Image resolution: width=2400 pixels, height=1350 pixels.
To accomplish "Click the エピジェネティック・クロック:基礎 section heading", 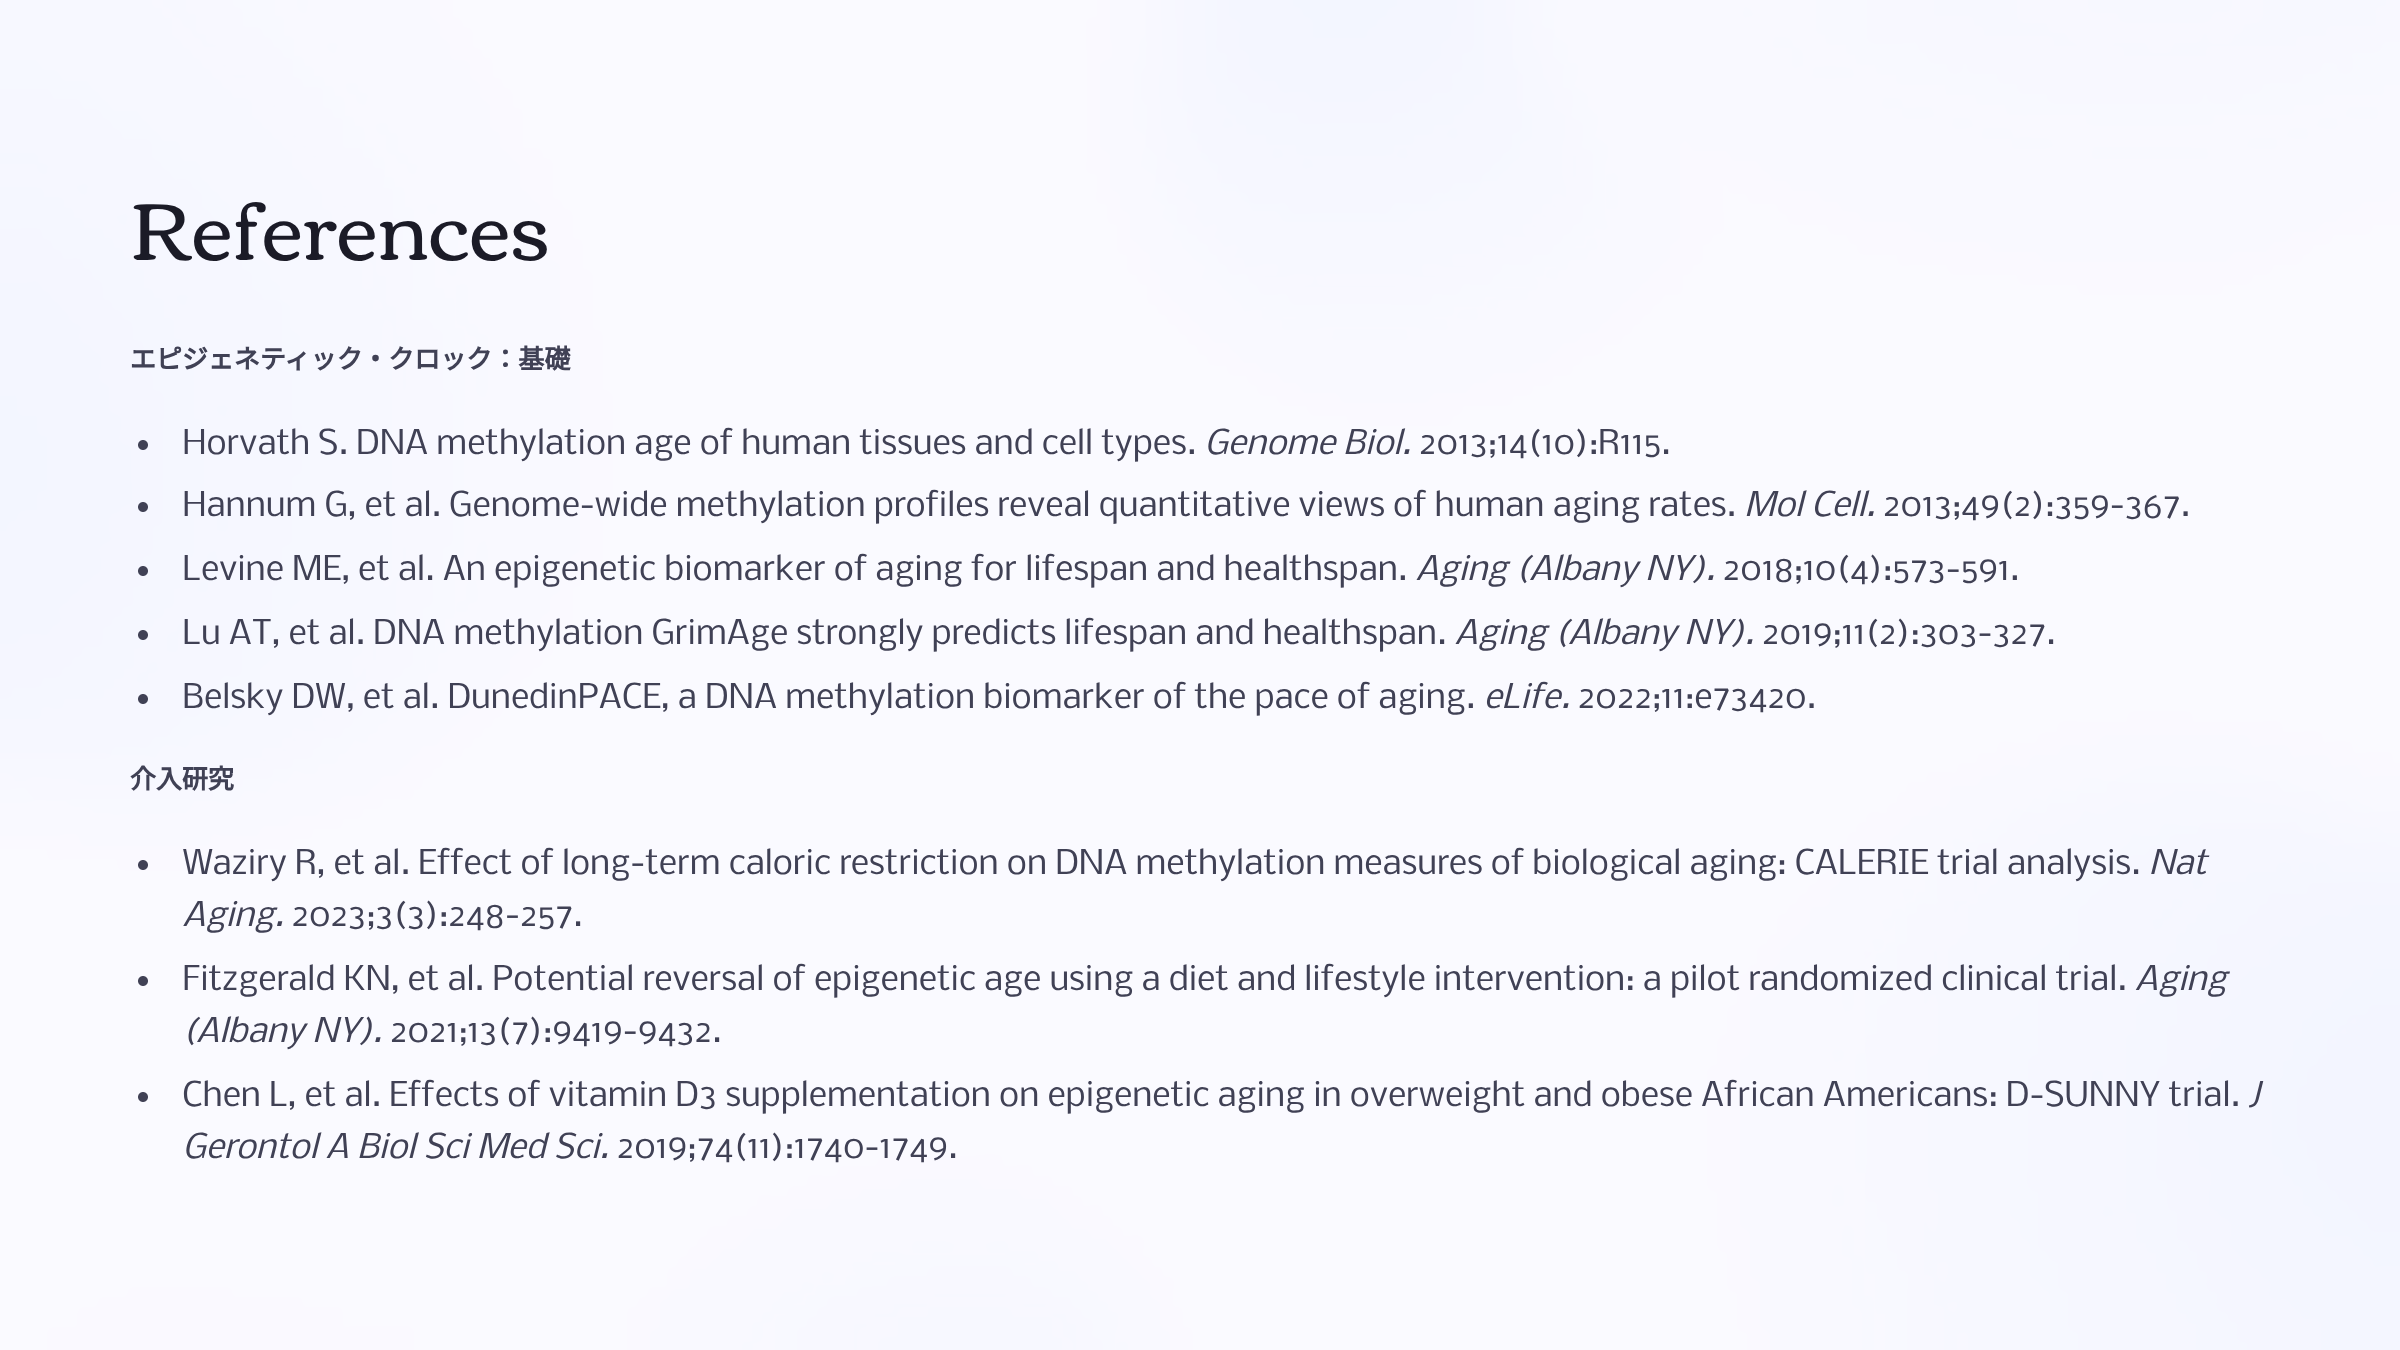I will 350,358.
